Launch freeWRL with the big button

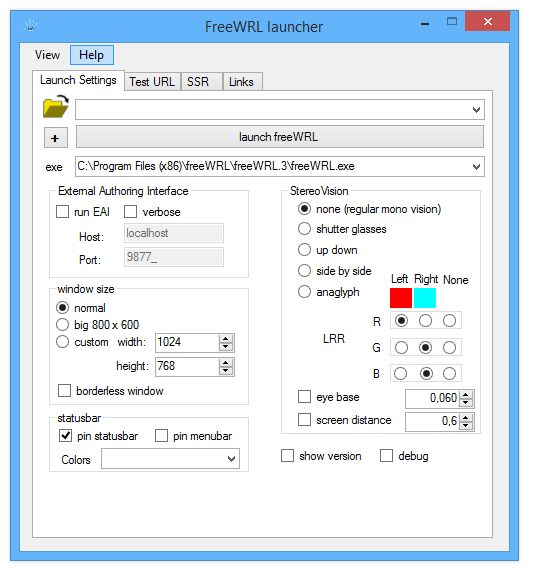click(x=280, y=137)
